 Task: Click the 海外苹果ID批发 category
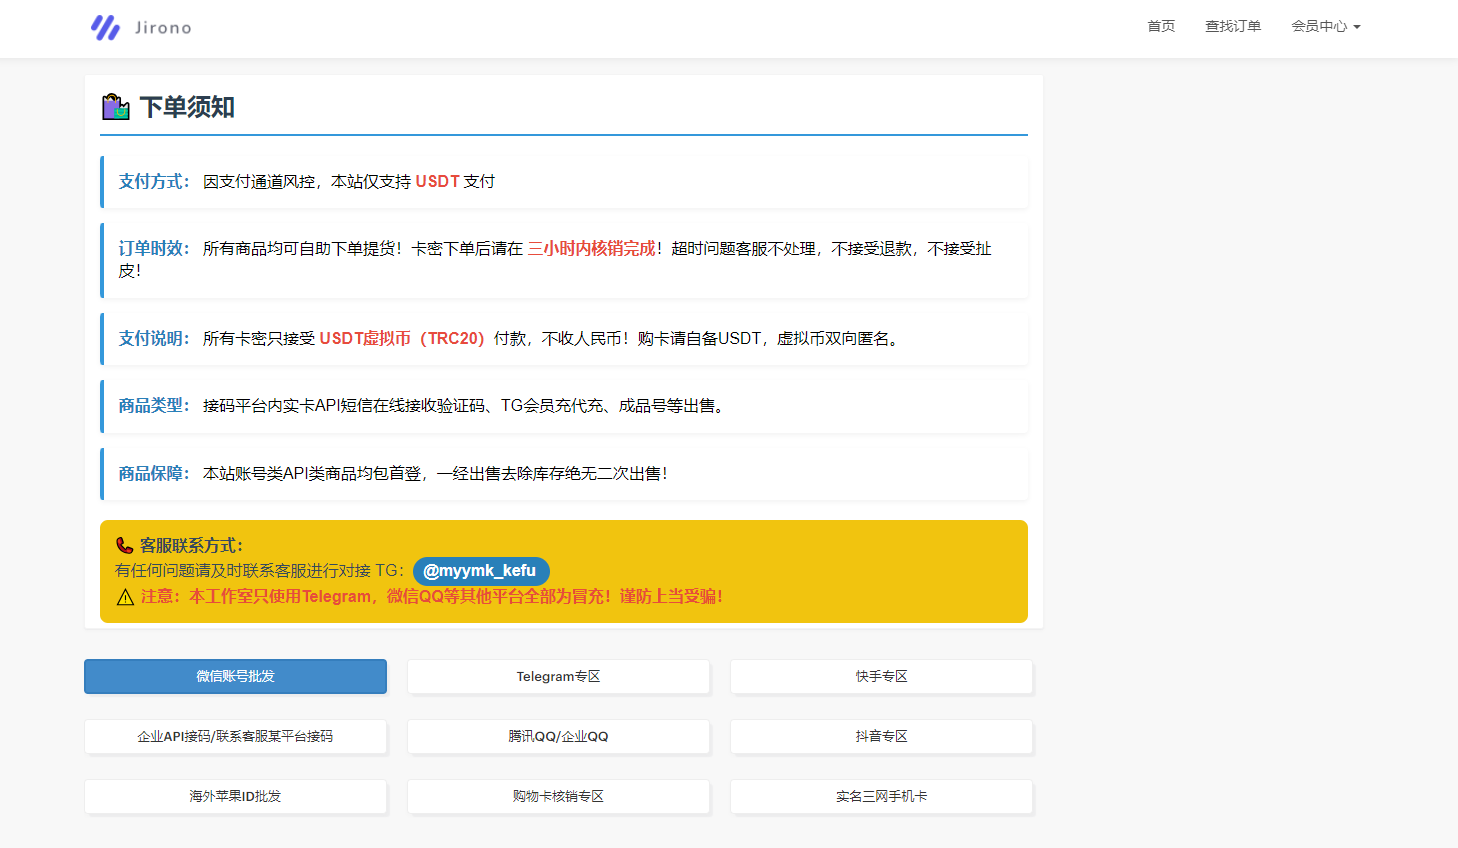tap(235, 797)
